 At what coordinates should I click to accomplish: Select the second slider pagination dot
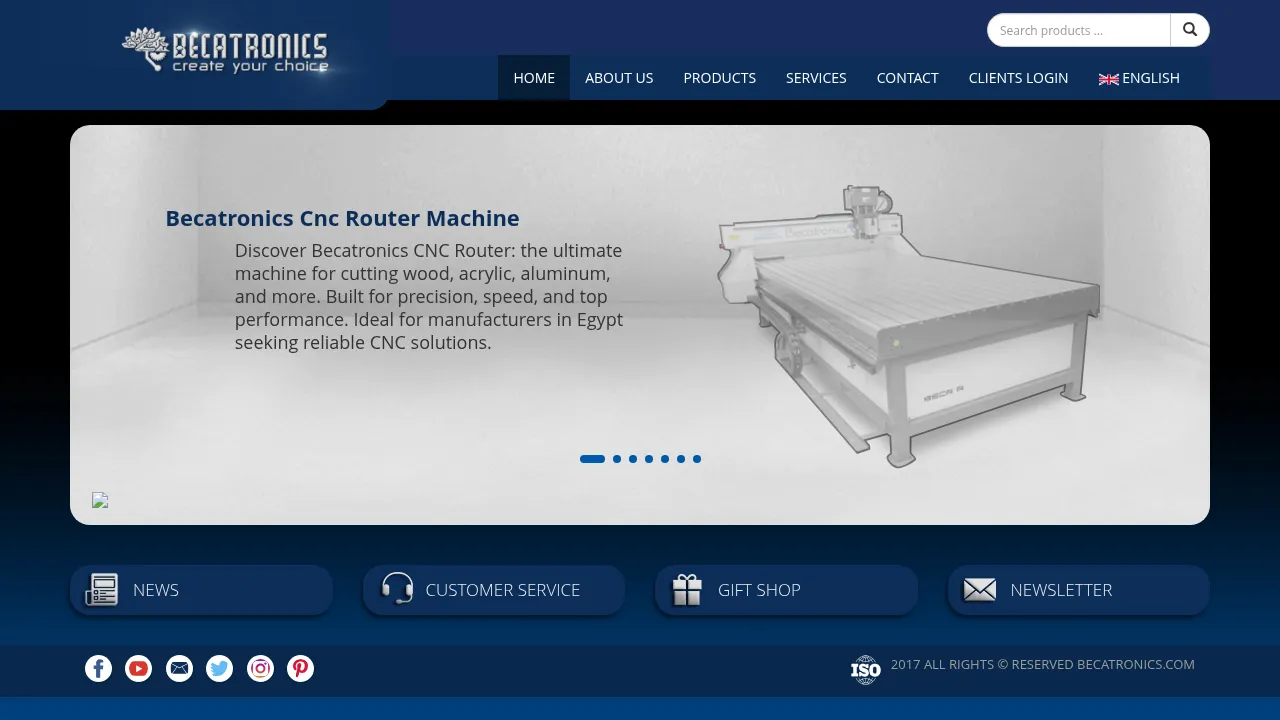[617, 459]
